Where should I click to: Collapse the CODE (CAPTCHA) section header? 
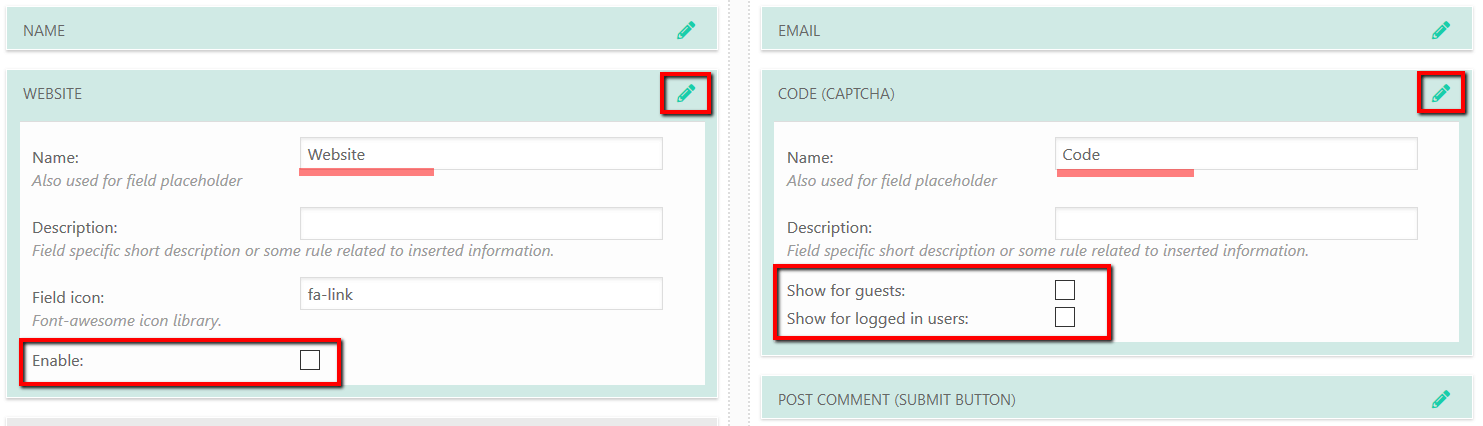(x=1050, y=94)
